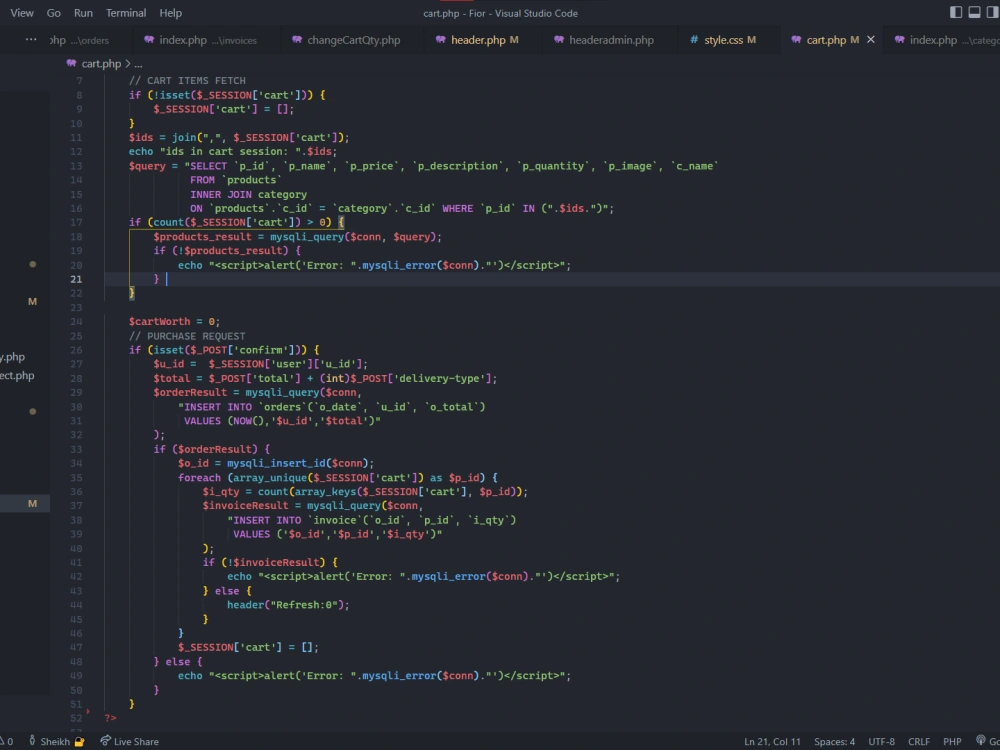
Task: Open the three-dots overflow menu above sidebar
Action: (31, 40)
